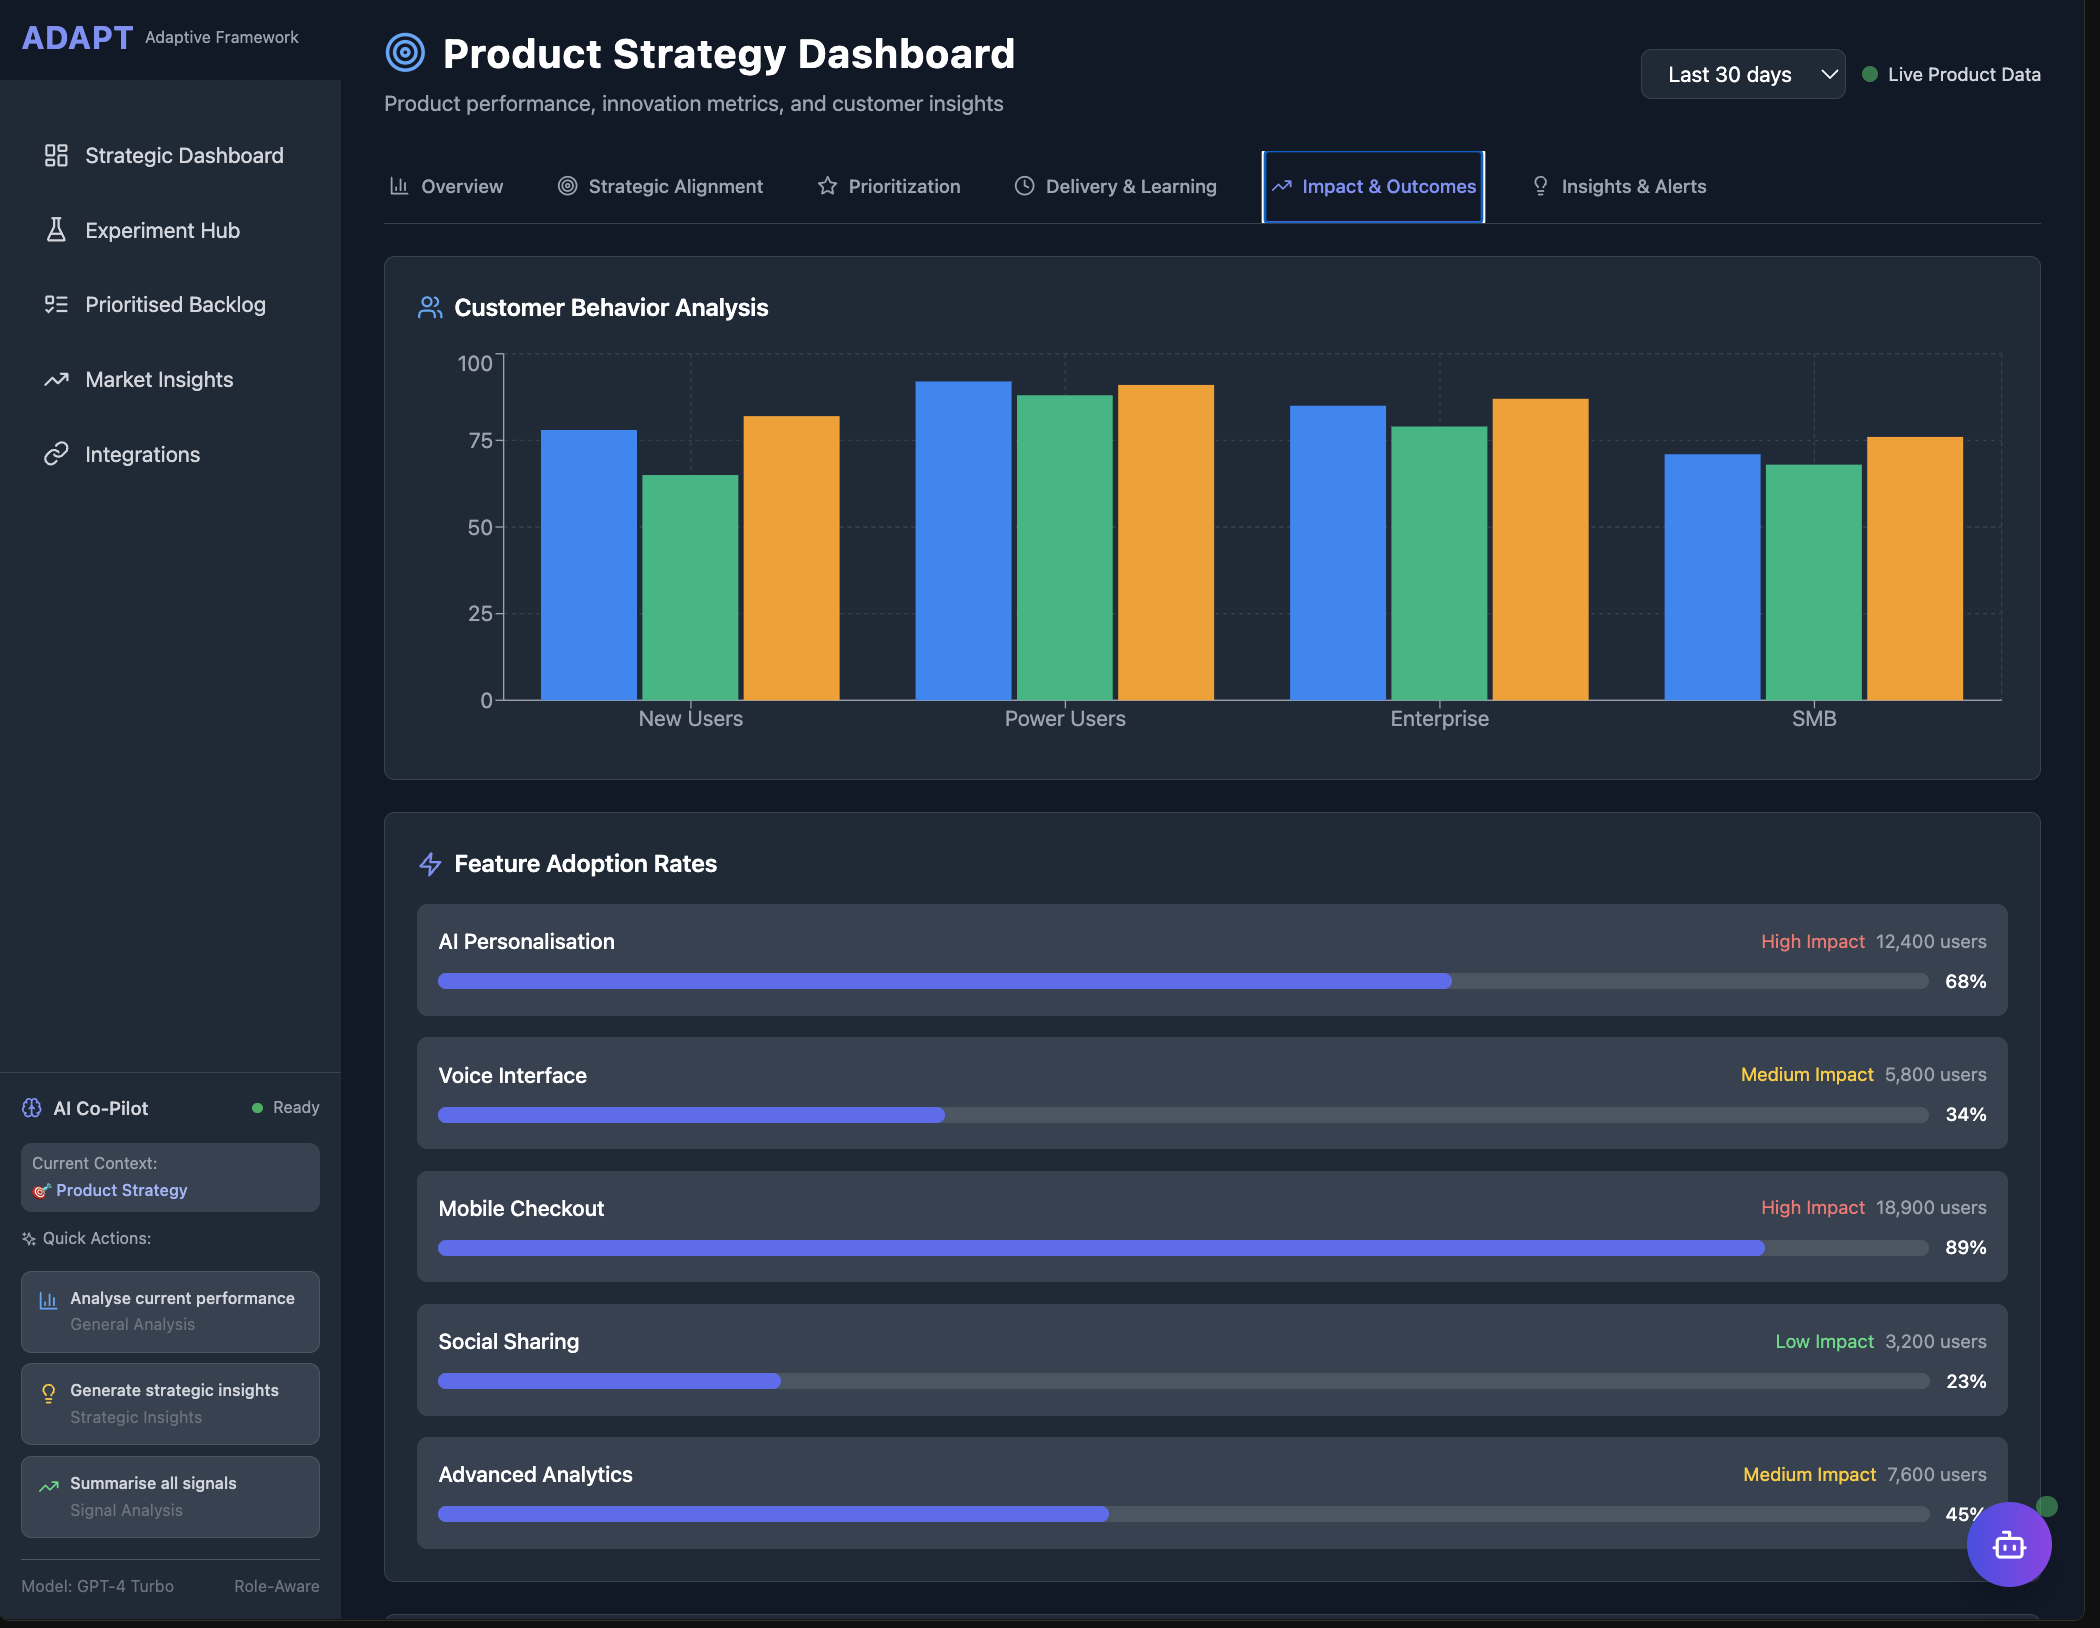Click the Prioritised Backlog list icon

tap(56, 304)
